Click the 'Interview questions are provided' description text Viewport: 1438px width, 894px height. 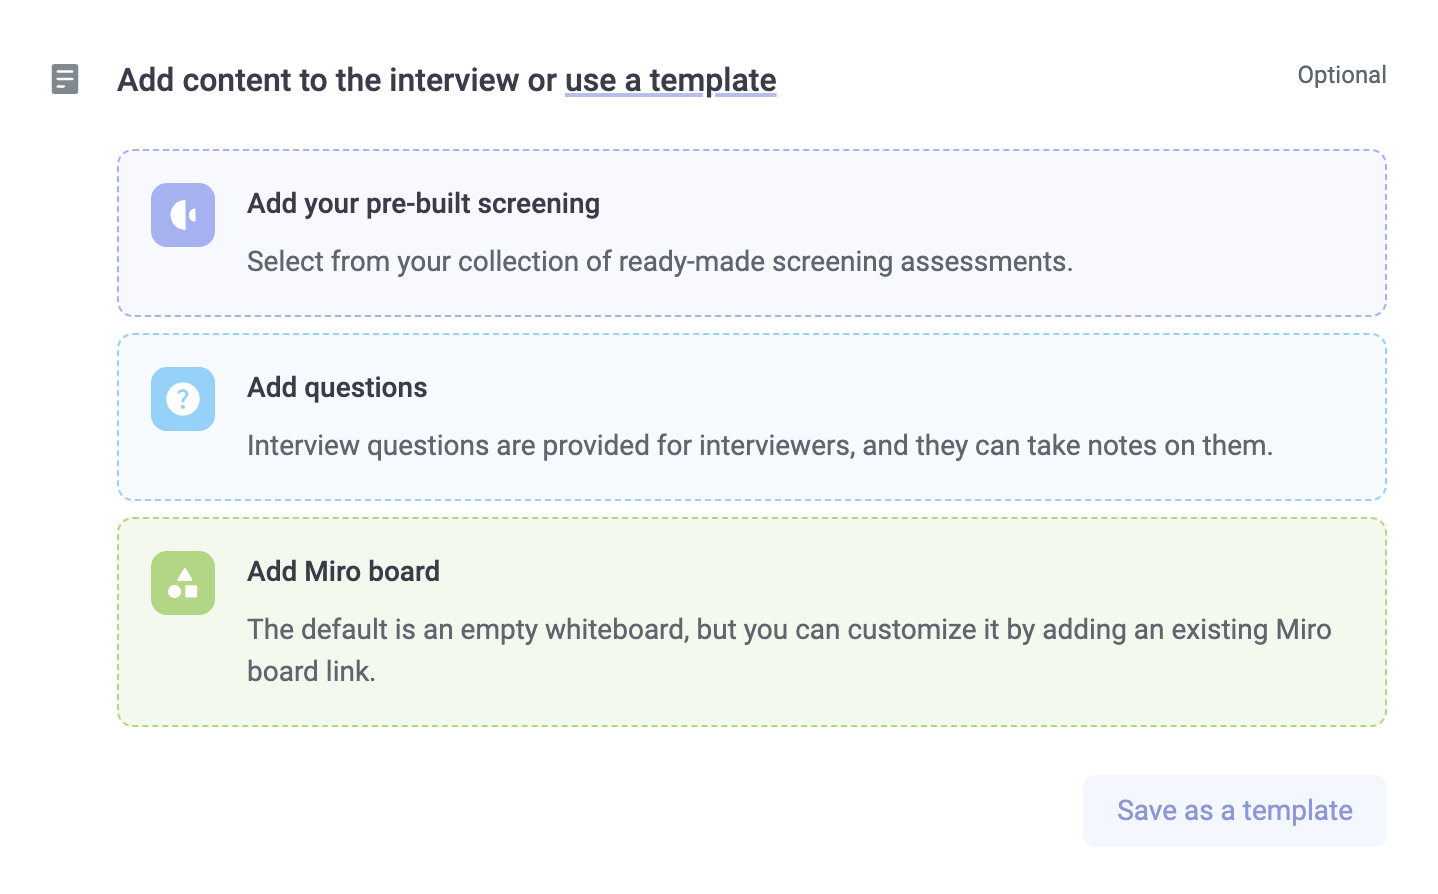coord(759,446)
